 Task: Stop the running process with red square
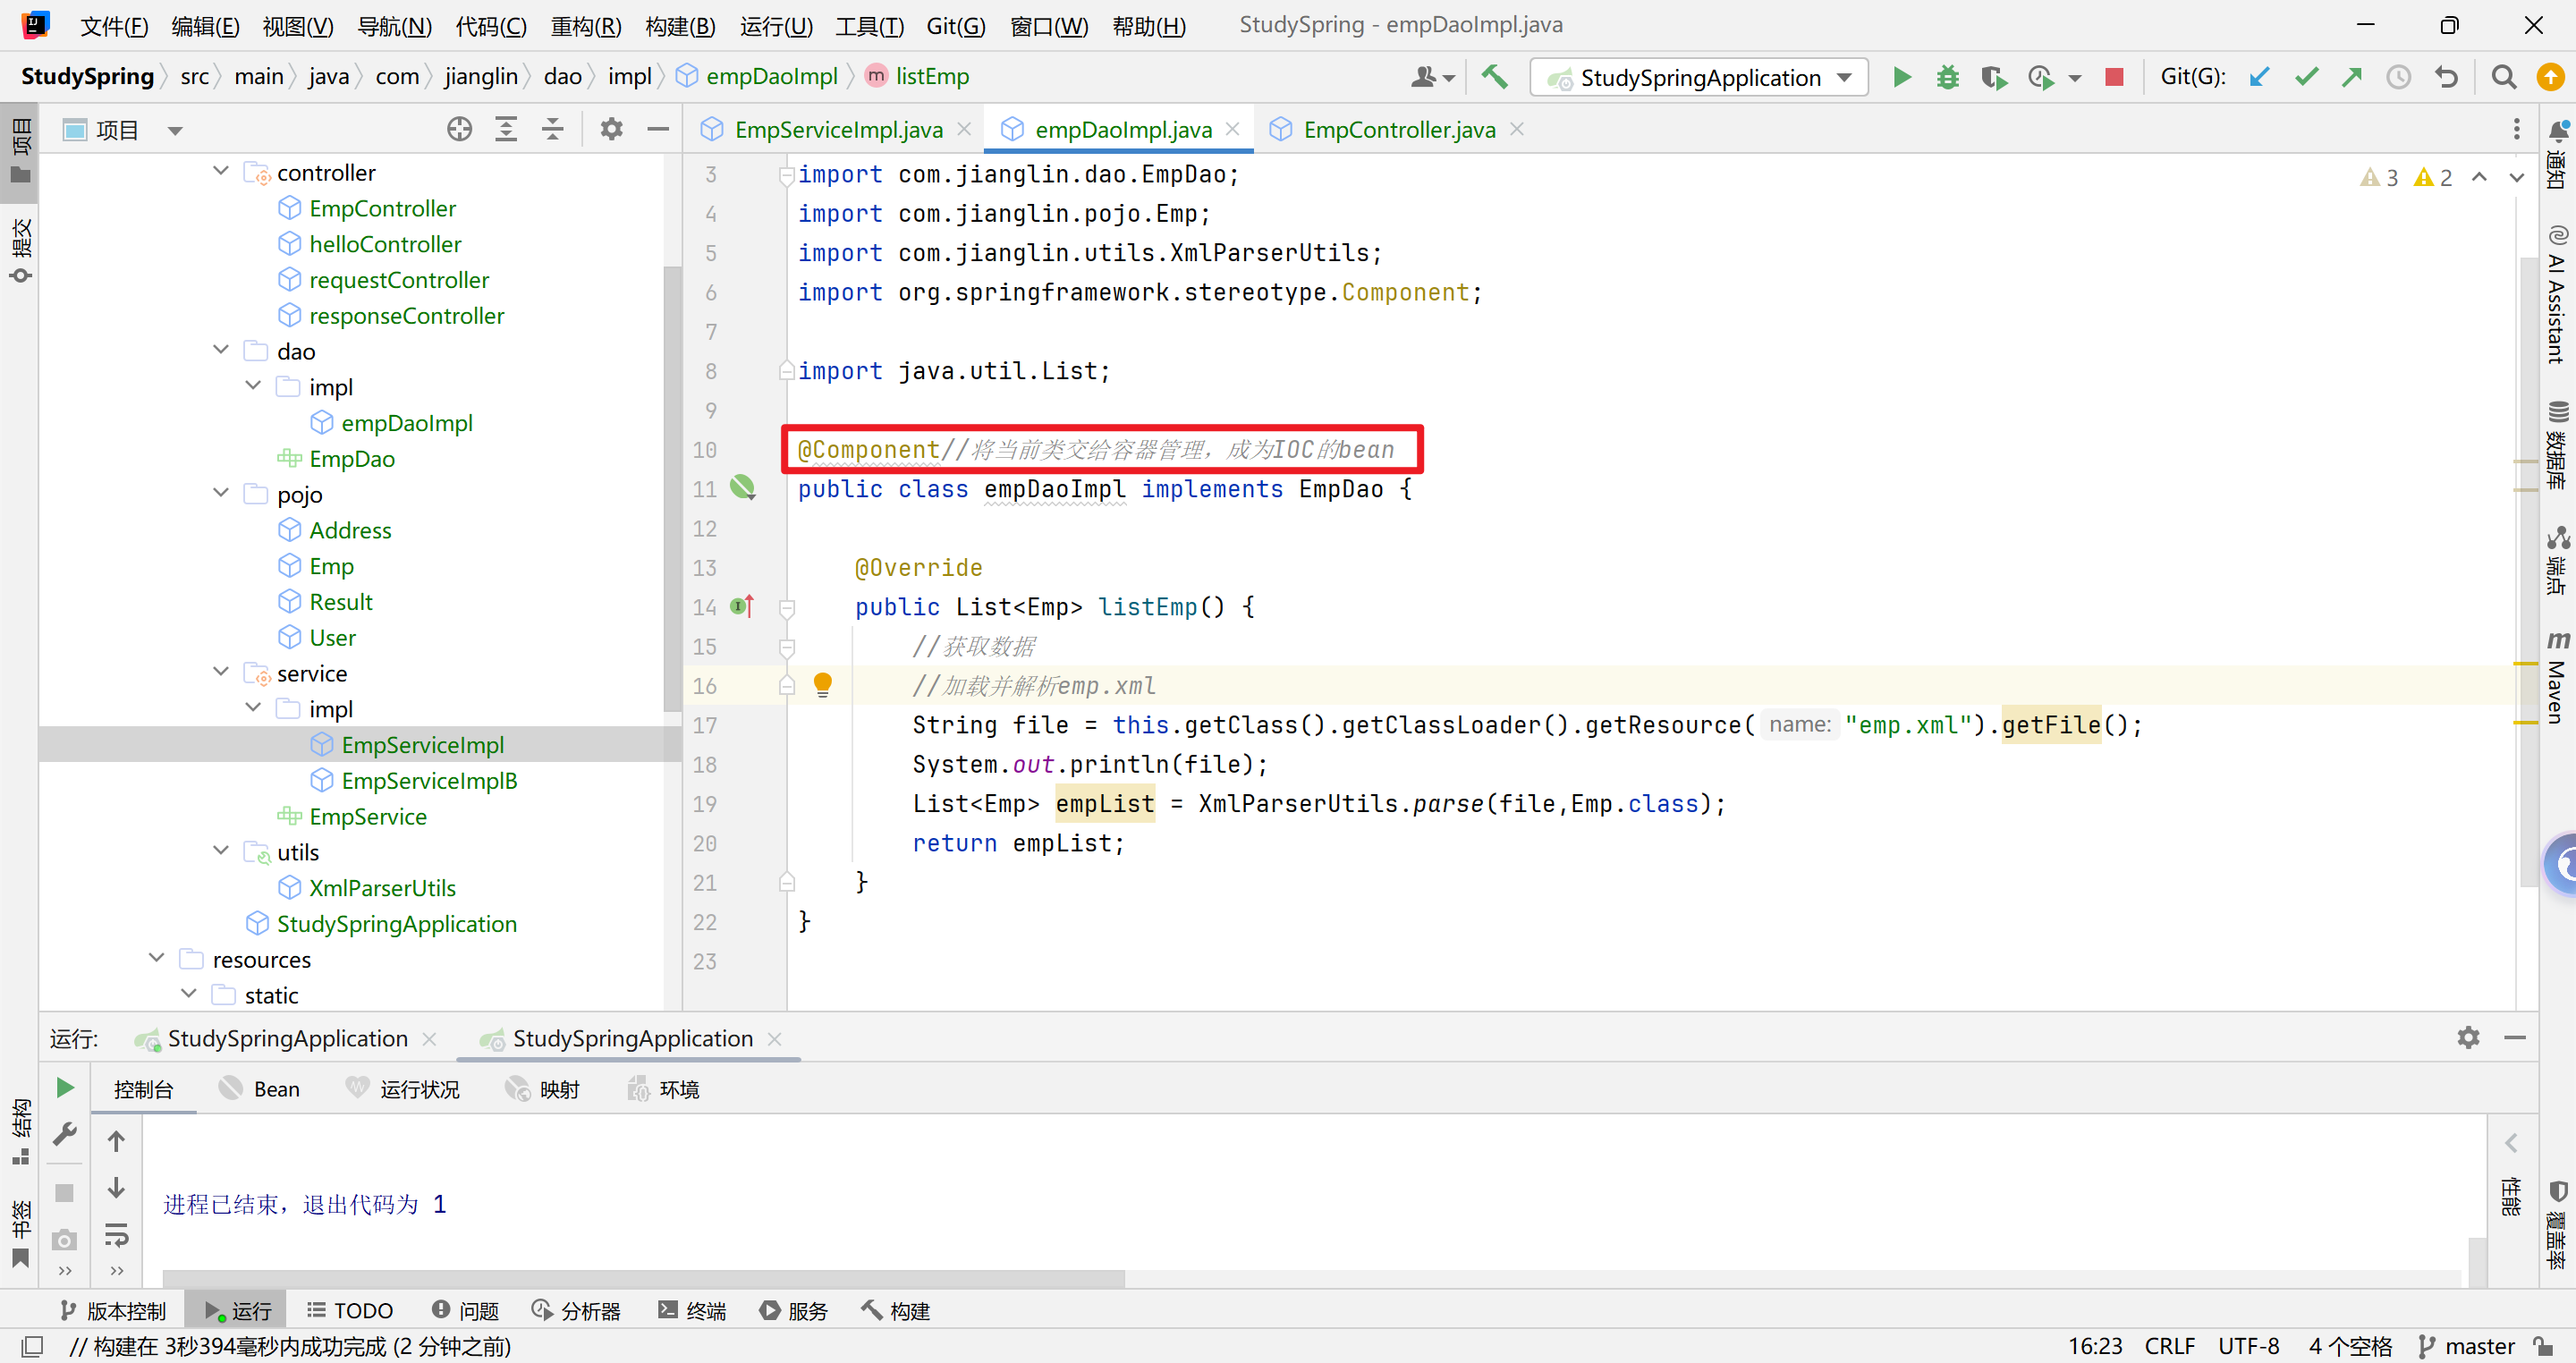click(x=2114, y=77)
